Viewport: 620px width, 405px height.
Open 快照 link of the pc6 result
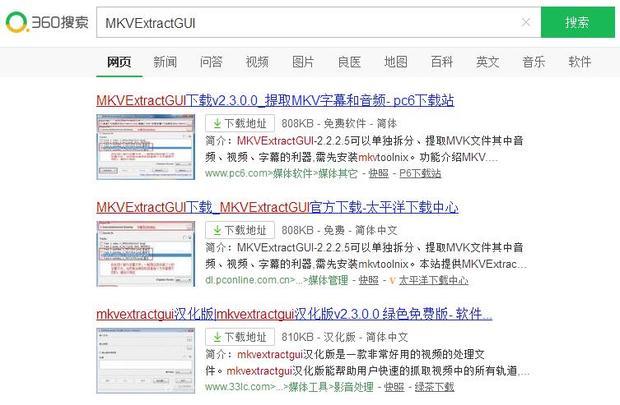click(378, 173)
